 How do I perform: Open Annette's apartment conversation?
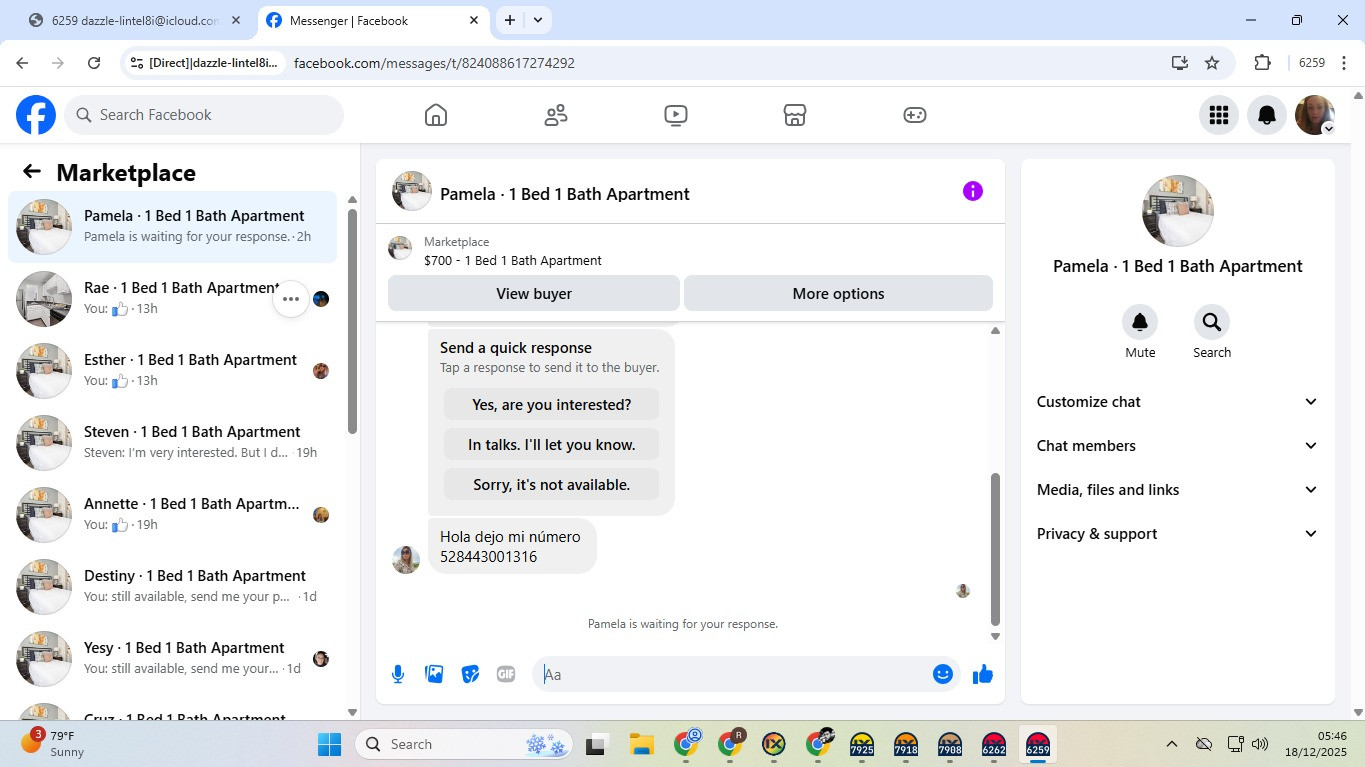coord(173,515)
